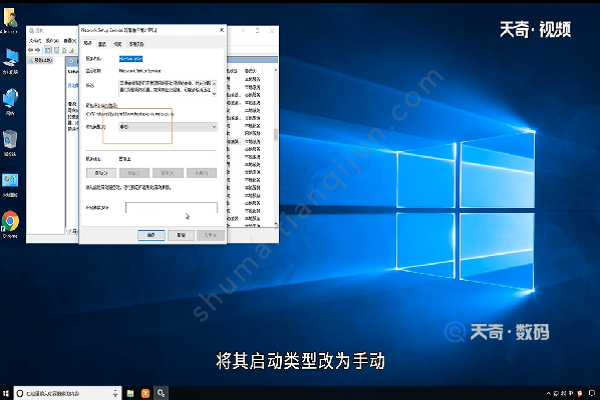Open the Action menu in Services window
The image size is (600, 400).
pyautogui.click(x=52, y=41)
